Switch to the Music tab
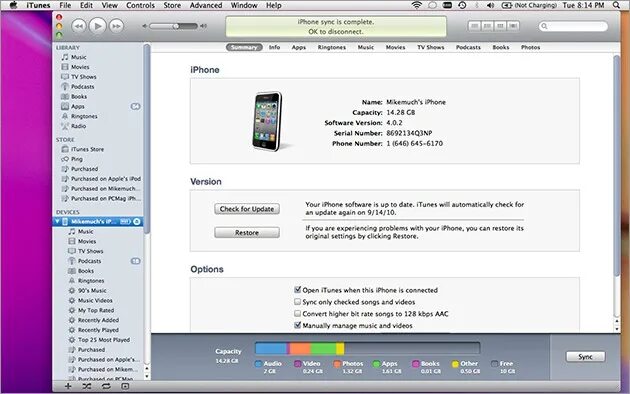Viewport: 630px width, 394px height. 366,47
